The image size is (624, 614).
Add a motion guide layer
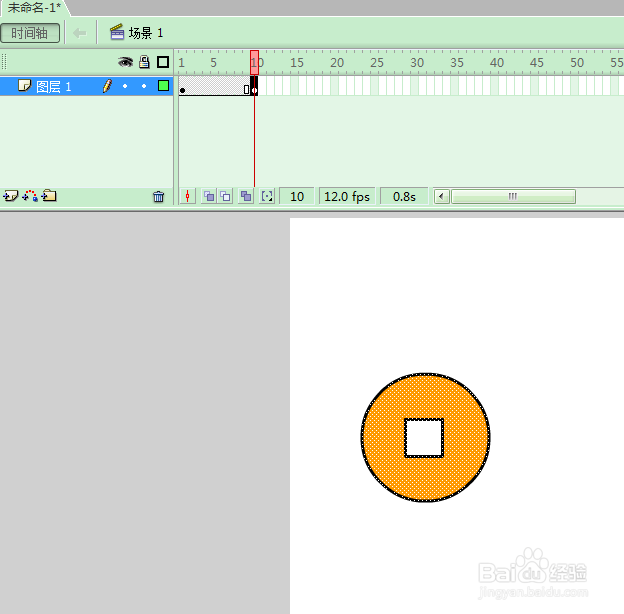tap(30, 196)
